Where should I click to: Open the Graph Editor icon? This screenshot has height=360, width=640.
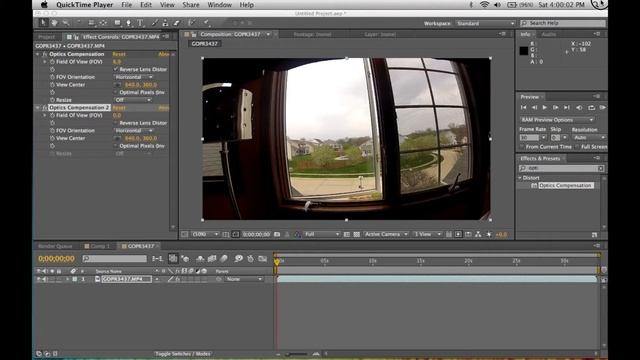coord(262,258)
